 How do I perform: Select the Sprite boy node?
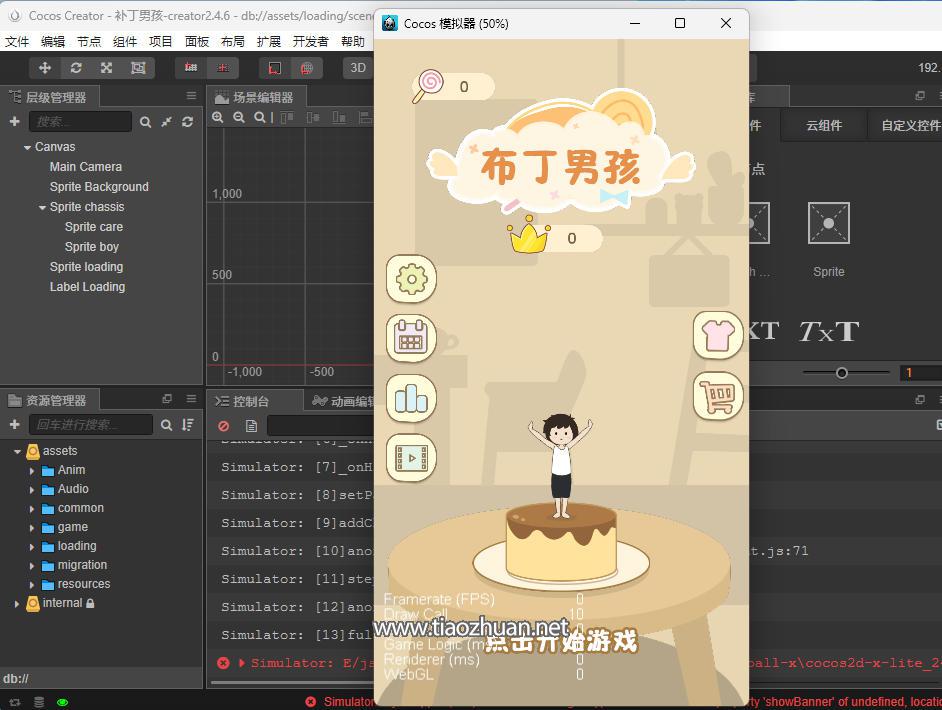(x=92, y=247)
